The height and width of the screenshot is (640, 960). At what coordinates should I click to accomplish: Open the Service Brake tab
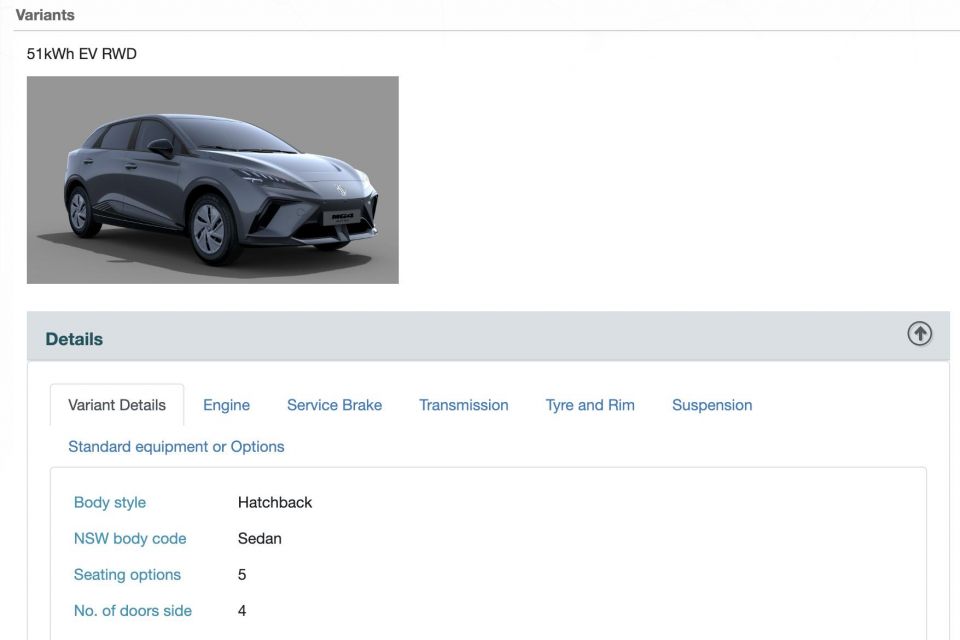pos(334,405)
